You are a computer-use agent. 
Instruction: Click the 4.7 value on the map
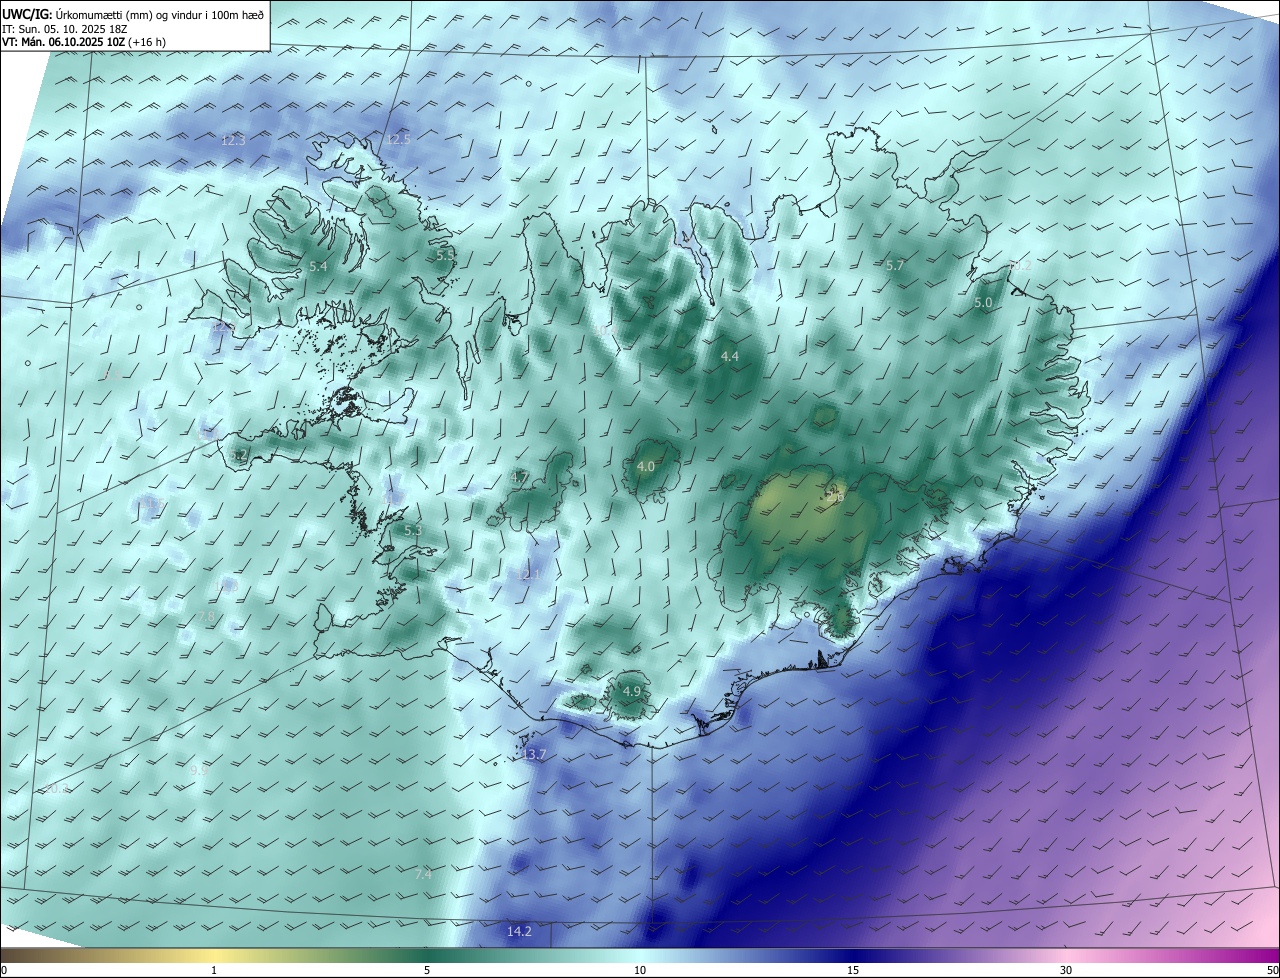(x=519, y=478)
